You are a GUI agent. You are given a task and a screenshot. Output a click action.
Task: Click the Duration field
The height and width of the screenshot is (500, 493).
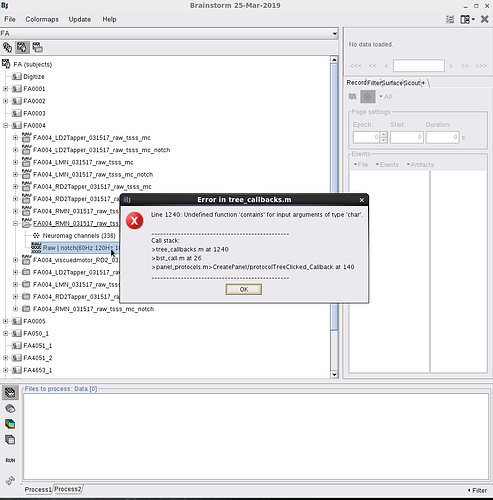coord(443,137)
